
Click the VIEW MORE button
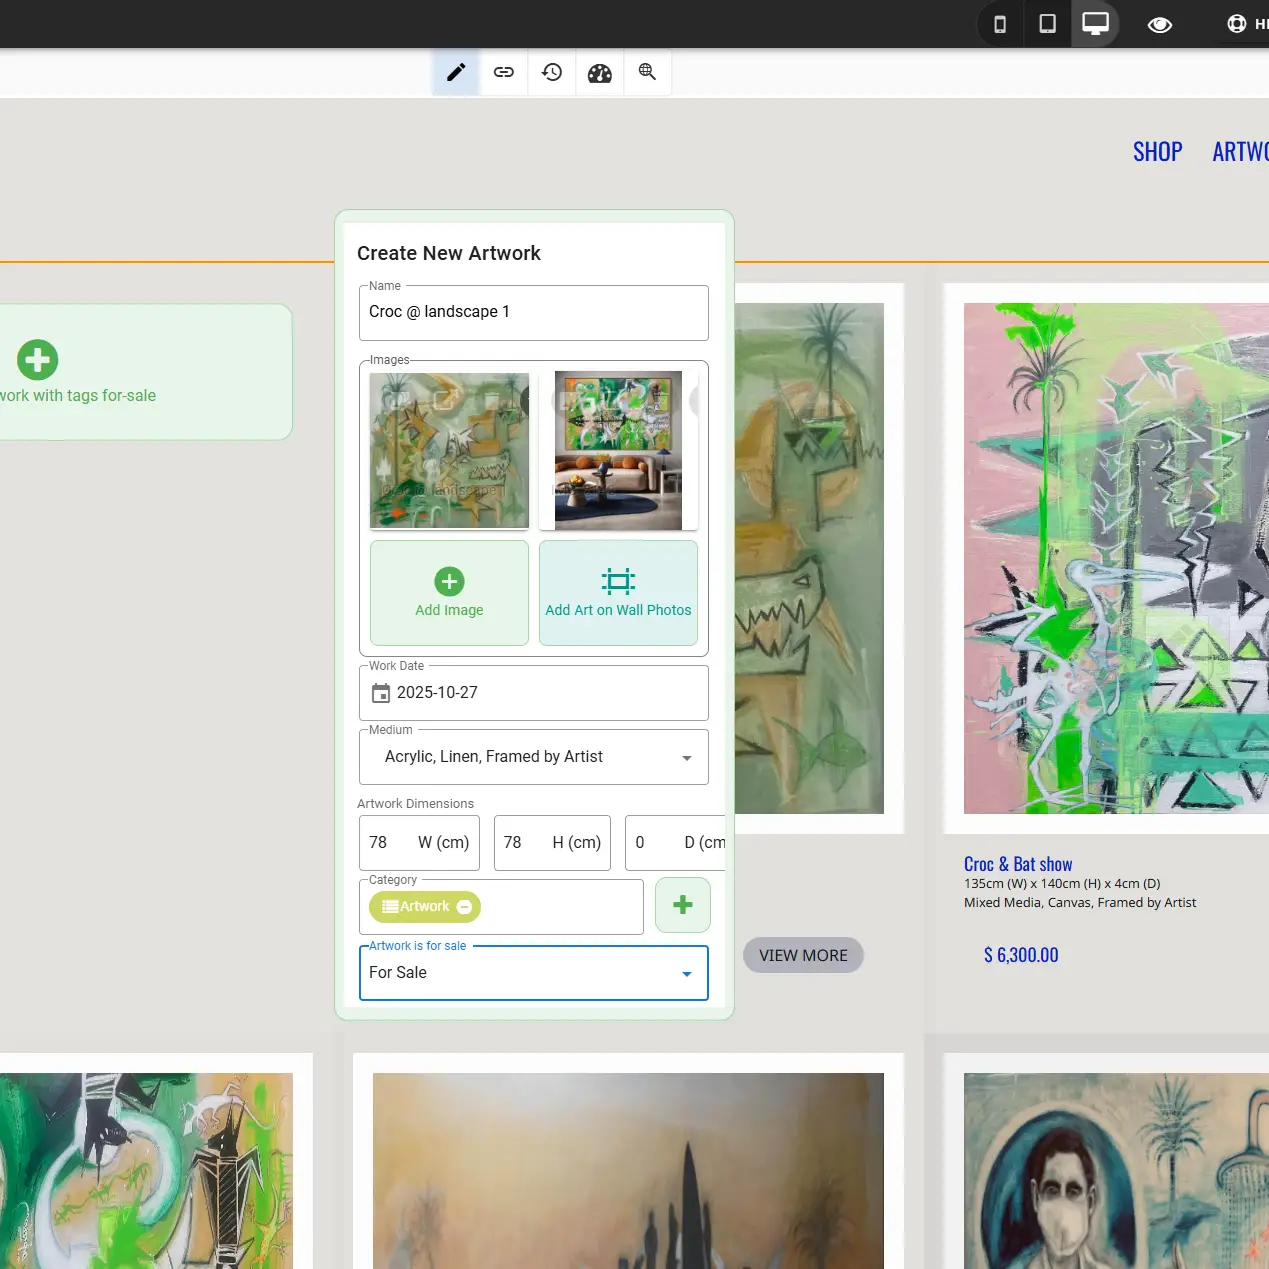(803, 955)
